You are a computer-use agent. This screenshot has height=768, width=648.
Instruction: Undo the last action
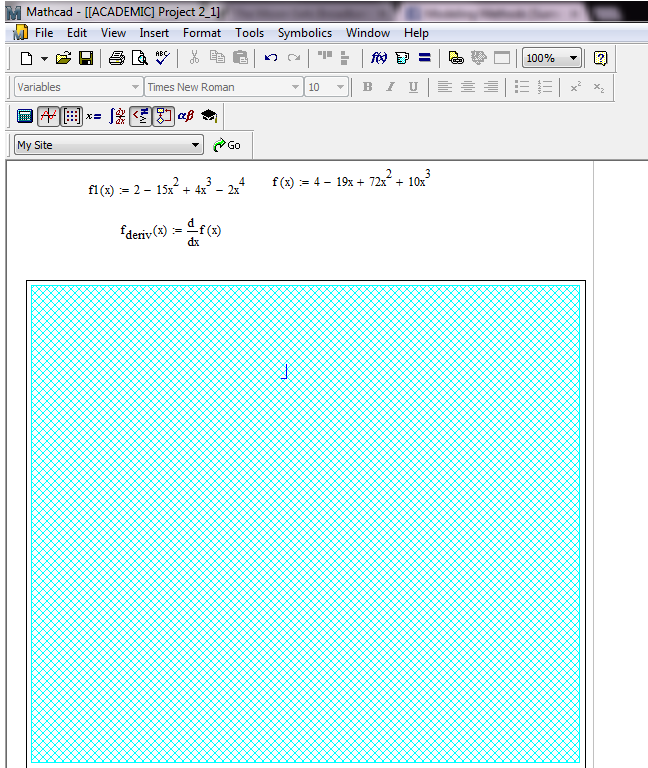click(271, 58)
